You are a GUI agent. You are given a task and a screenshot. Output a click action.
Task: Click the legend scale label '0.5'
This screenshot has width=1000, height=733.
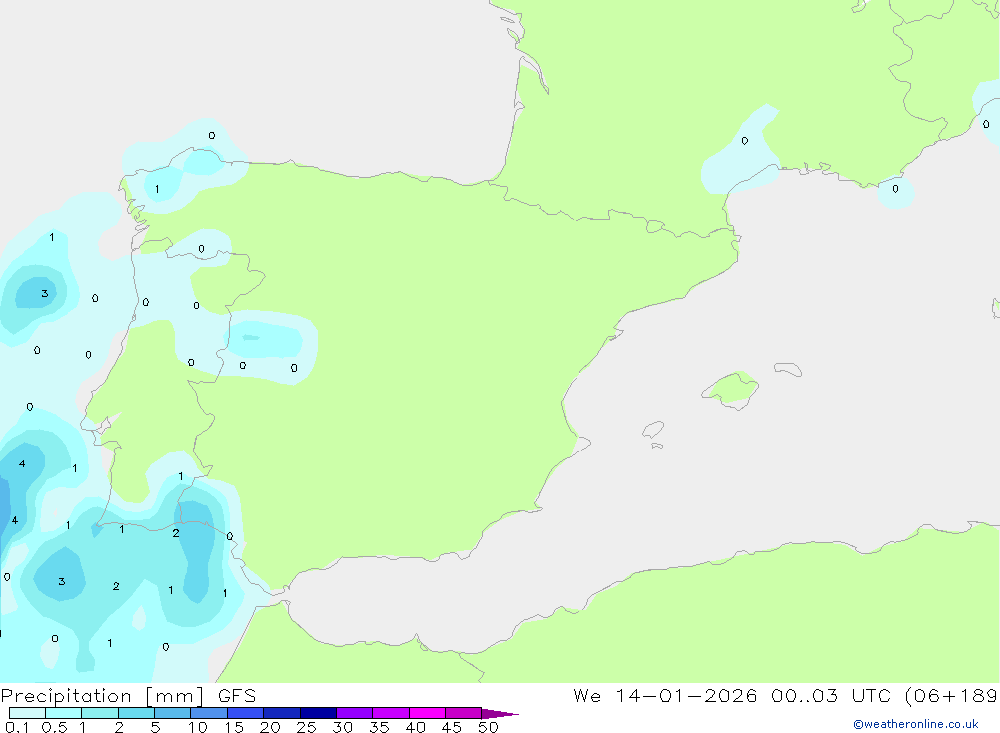tap(54, 727)
